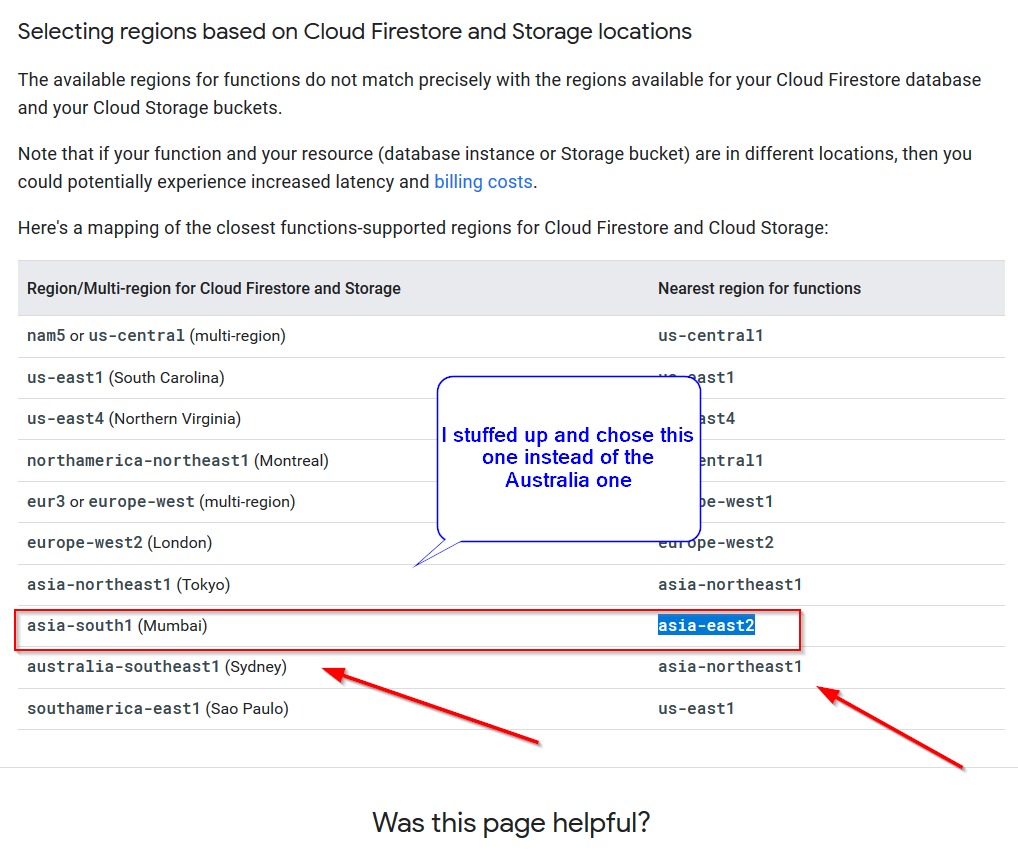This screenshot has height=861, width=1018.
Task: Select the nam5 or us-central multi-region cell
Action: click(x=156, y=336)
